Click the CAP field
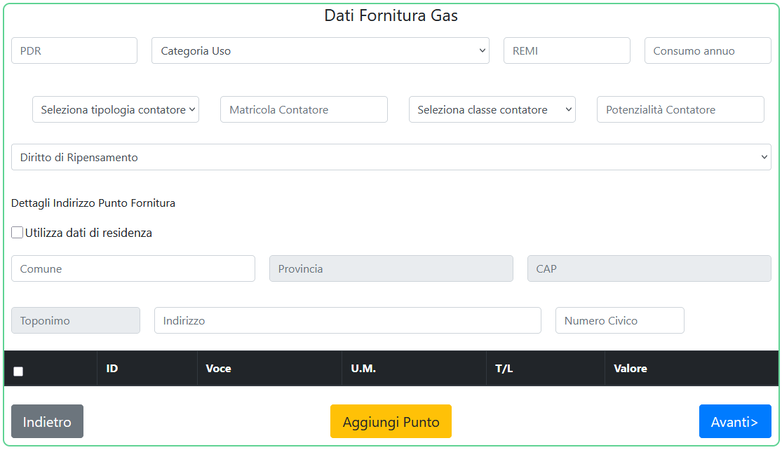Screen dimensions: 782x450 point(649,268)
